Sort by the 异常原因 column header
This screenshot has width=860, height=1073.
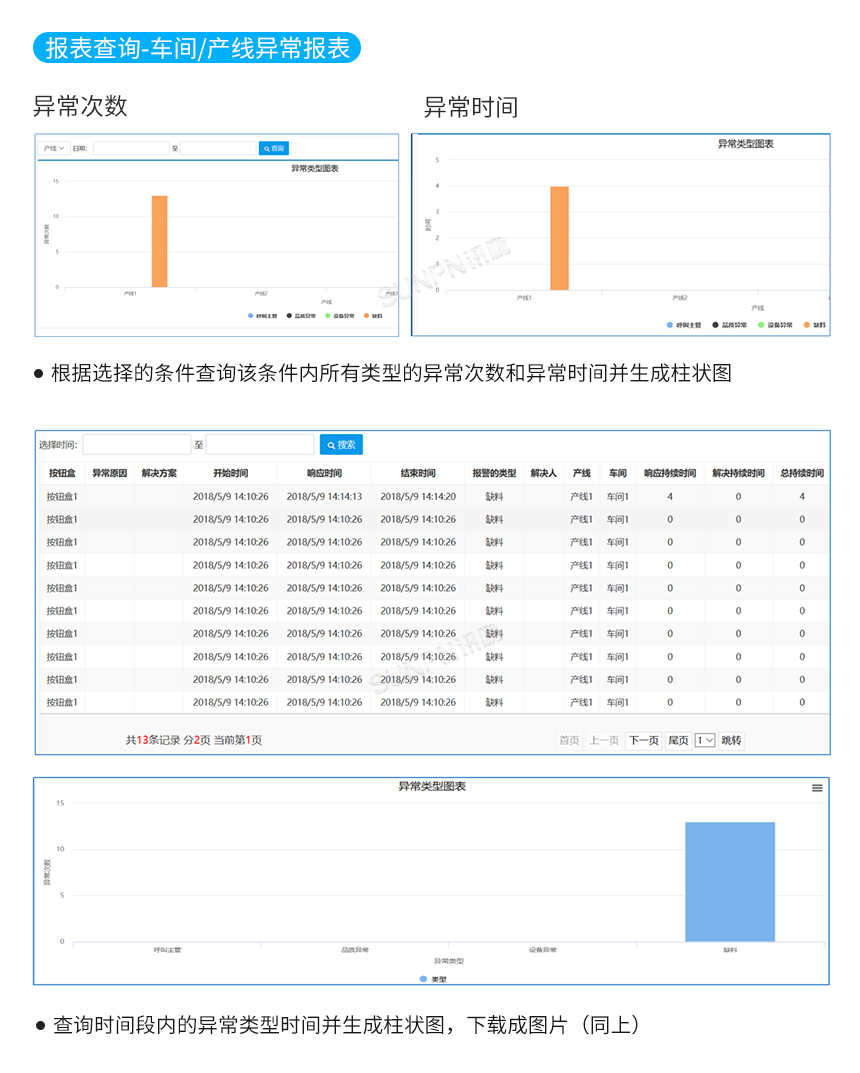tap(109, 474)
